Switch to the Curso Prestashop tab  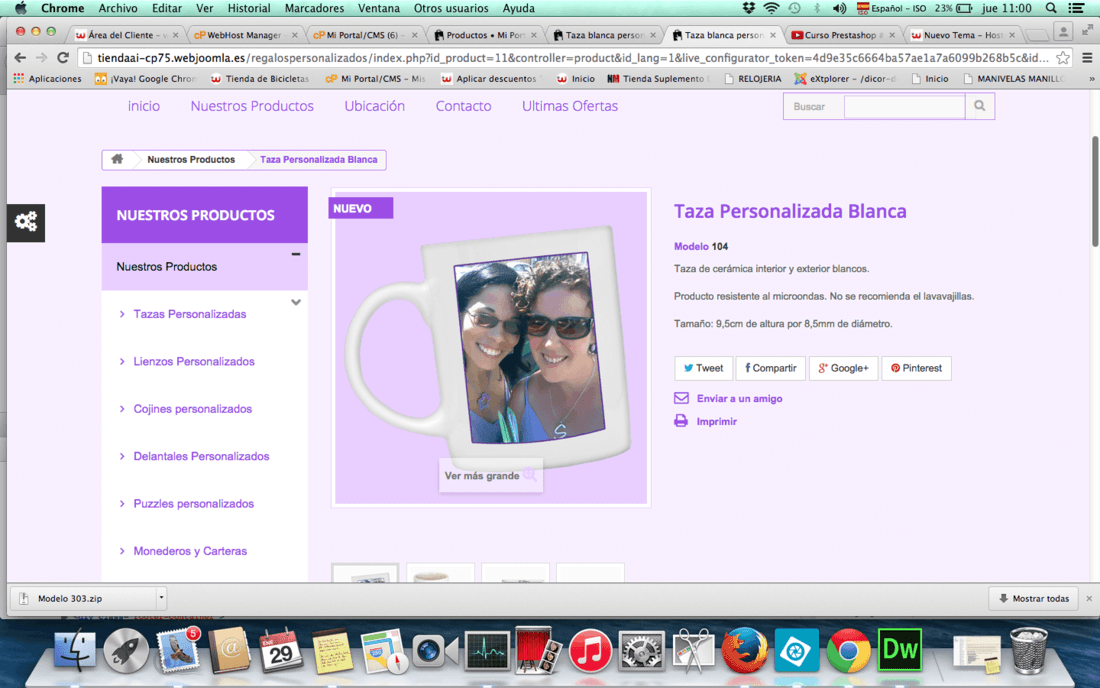tap(842, 34)
